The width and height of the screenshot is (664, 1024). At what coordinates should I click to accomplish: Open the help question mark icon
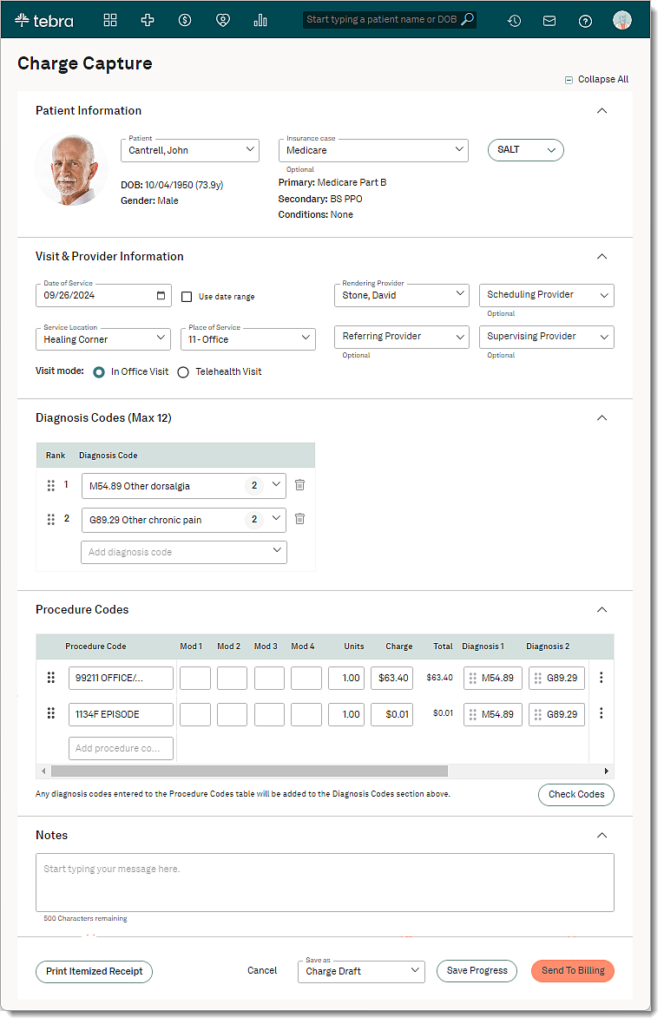(x=586, y=21)
